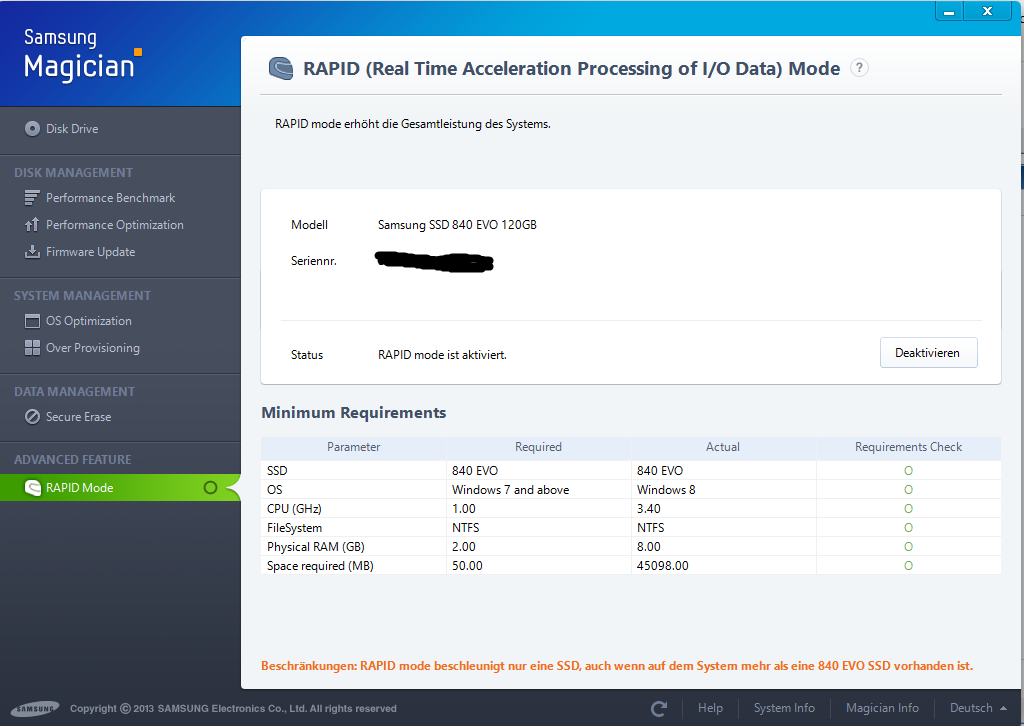
Task: Click the Performance Optimization arrows icon
Action: [x=32, y=225]
